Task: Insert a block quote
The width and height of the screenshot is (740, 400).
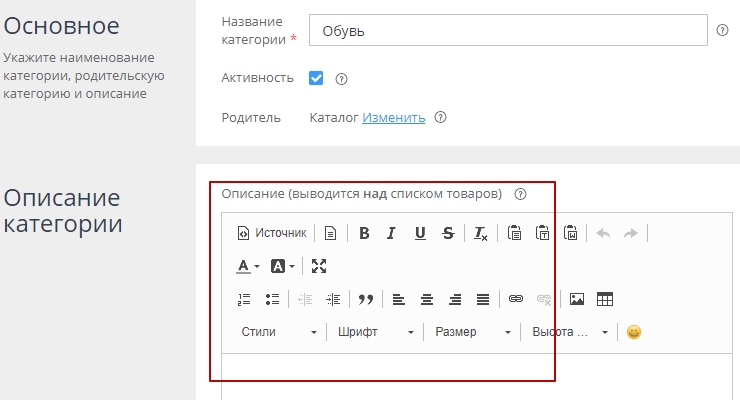Action: pos(366,299)
